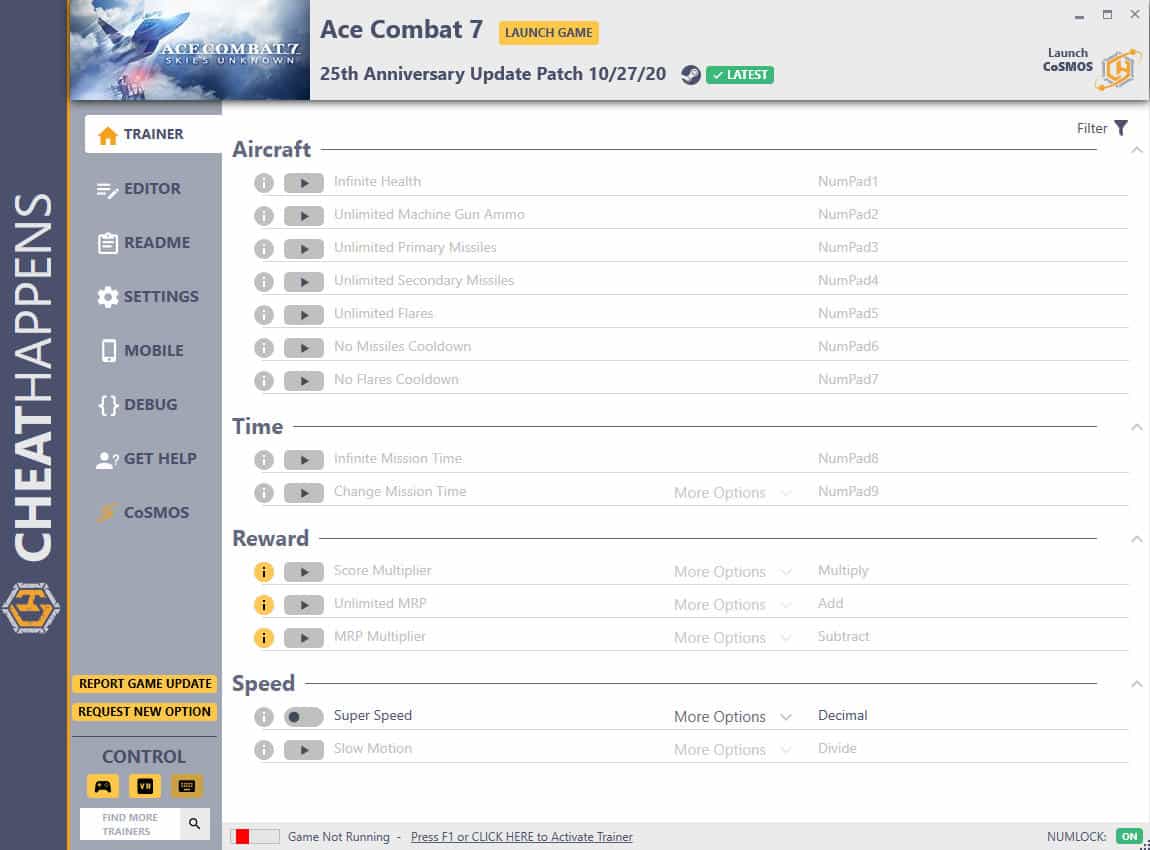Activate Unlimited Machine Gun Ammo

coord(304,216)
